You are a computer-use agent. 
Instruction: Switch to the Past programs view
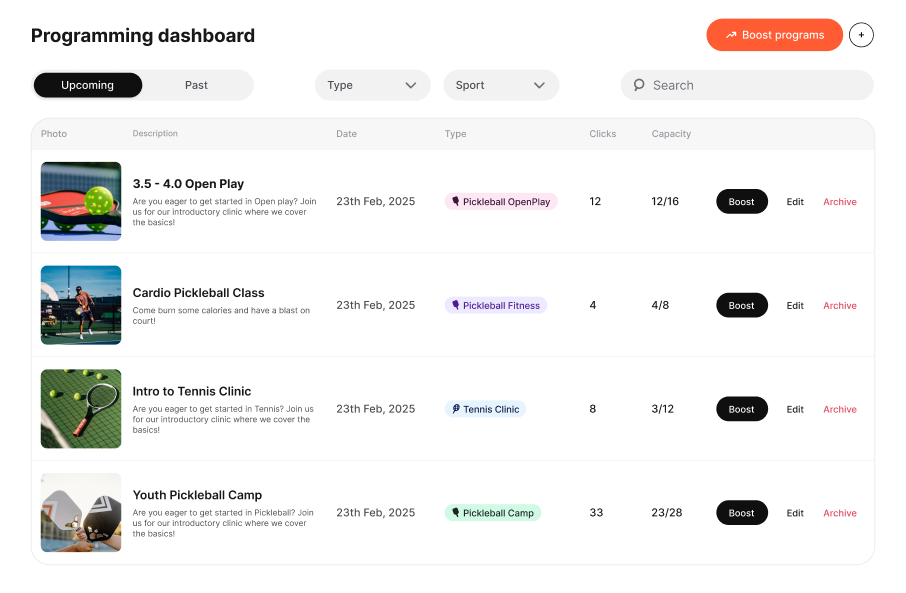[x=196, y=85]
